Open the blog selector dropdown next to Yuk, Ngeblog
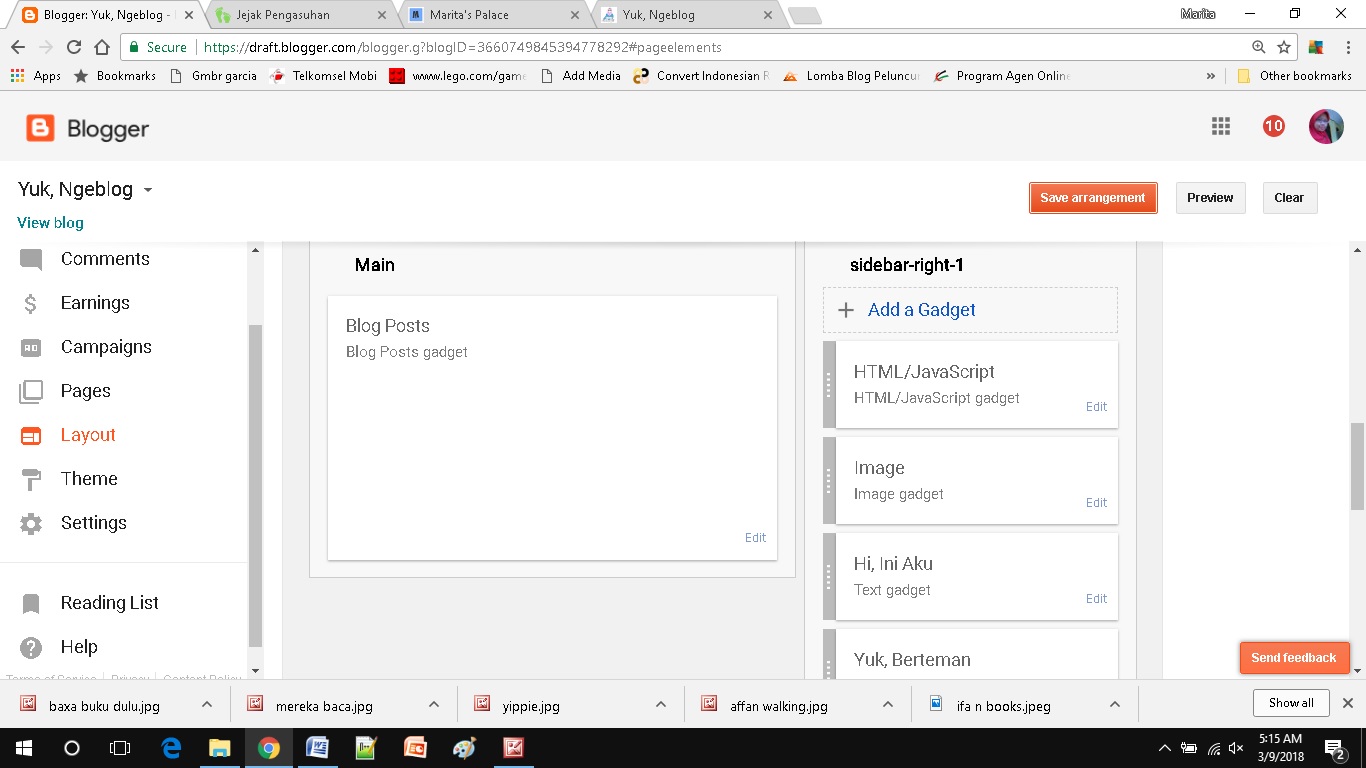 click(x=148, y=190)
